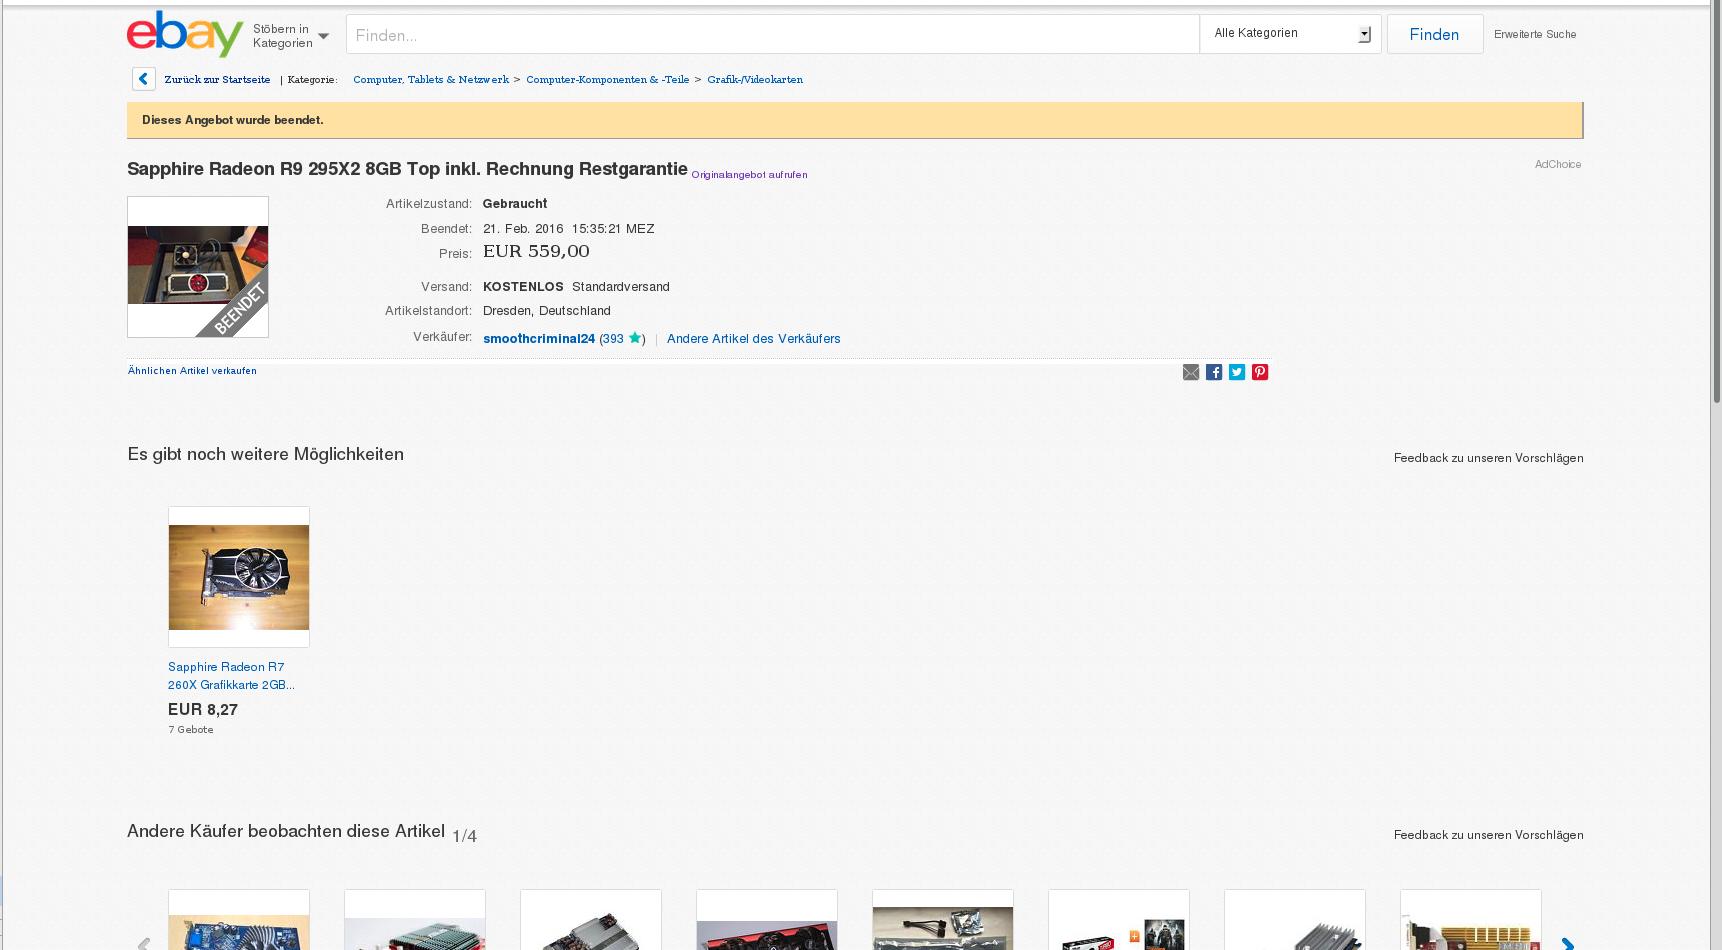
Task: Click the eBay logo
Action: (x=185, y=33)
